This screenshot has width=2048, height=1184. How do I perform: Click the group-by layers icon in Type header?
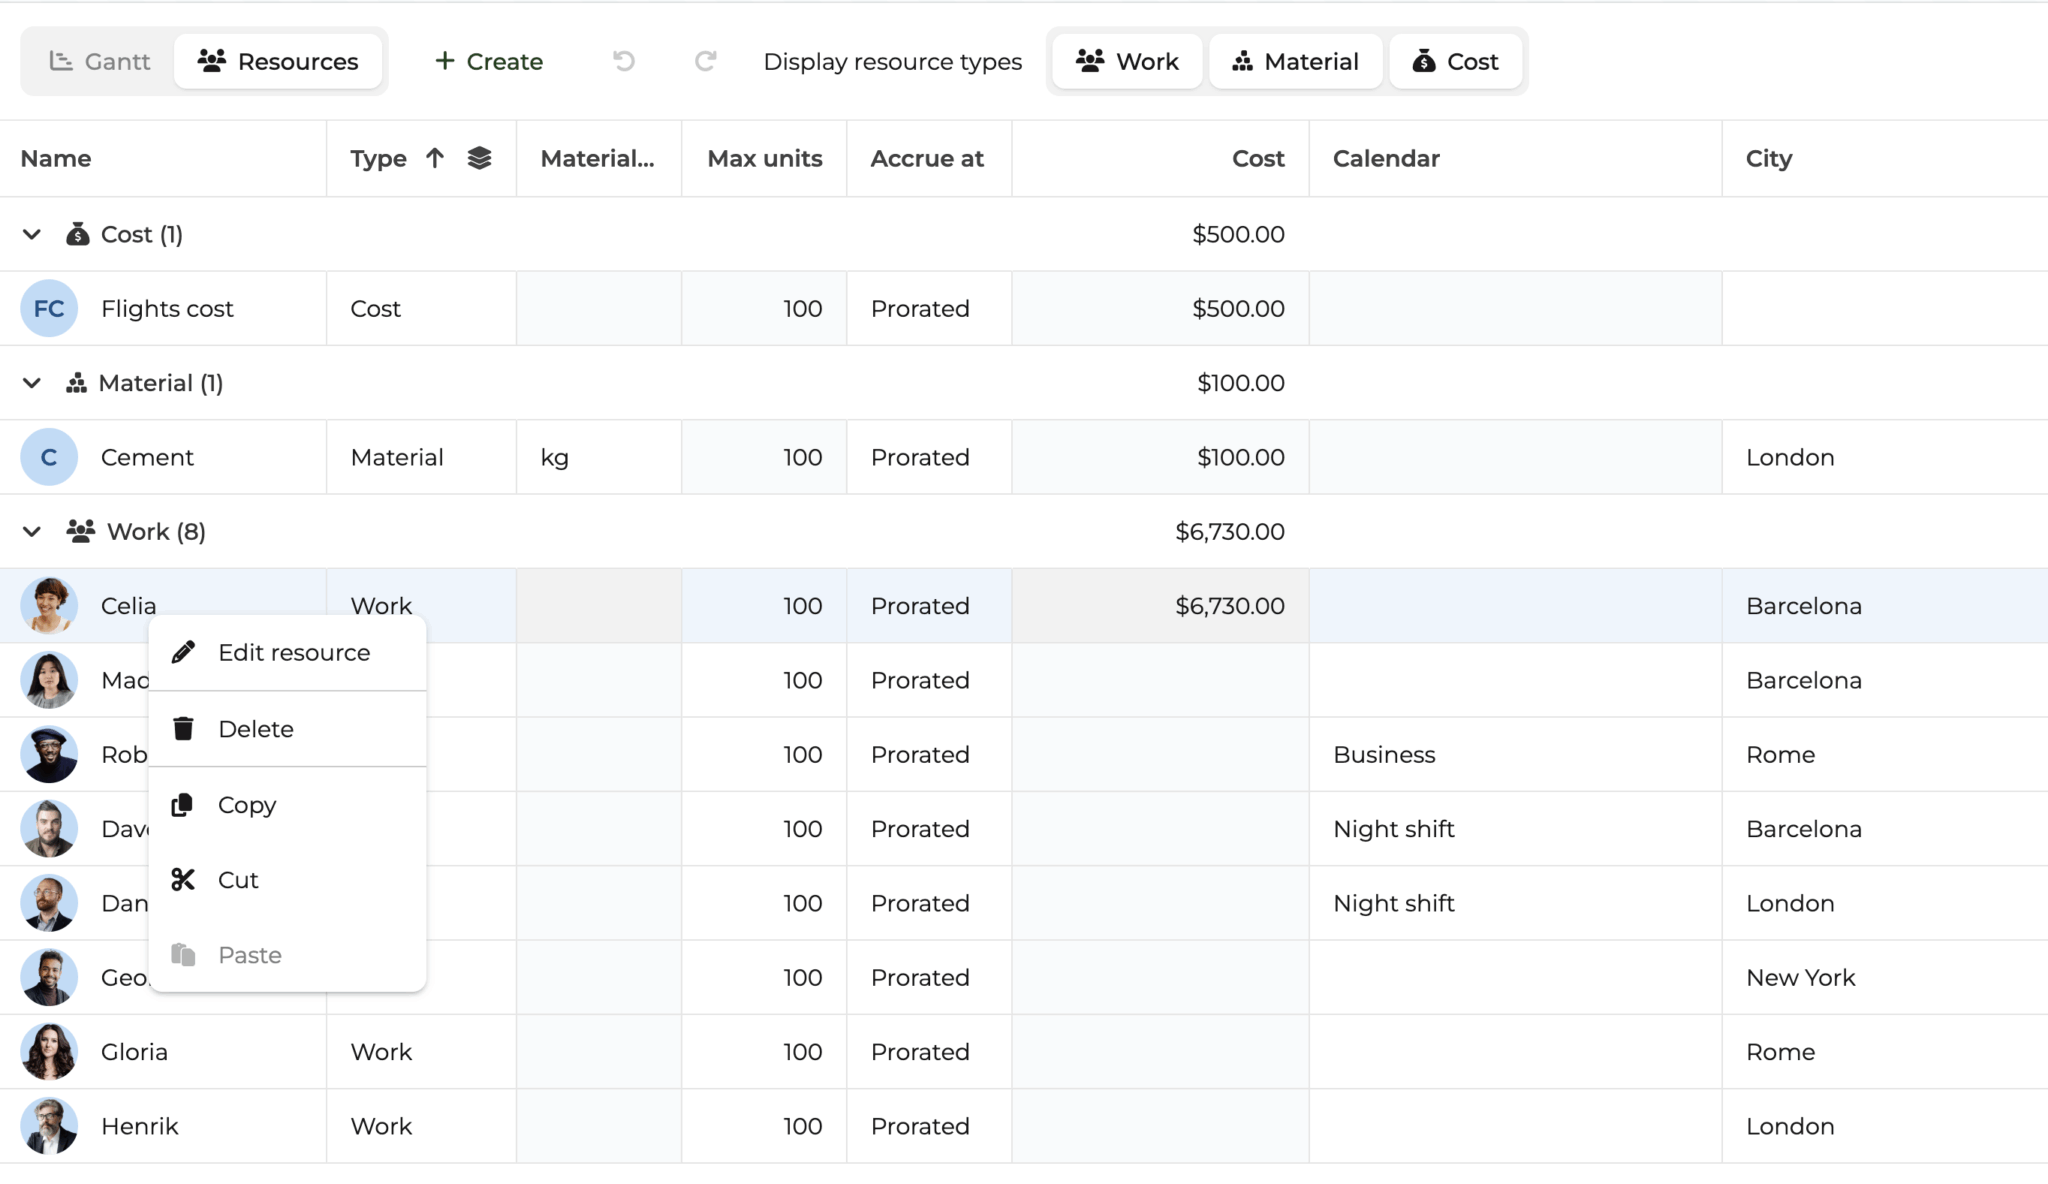tap(479, 158)
